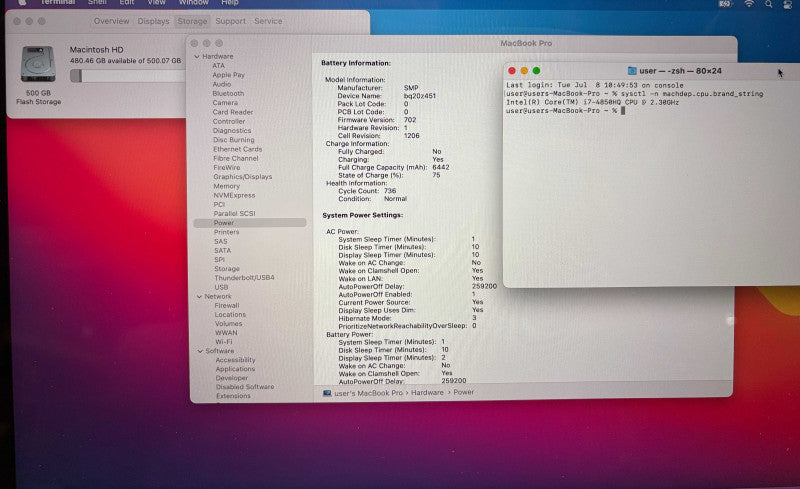Click the Wi-Fi icon in the menu bar
The image size is (800, 489).
tap(749, 4)
